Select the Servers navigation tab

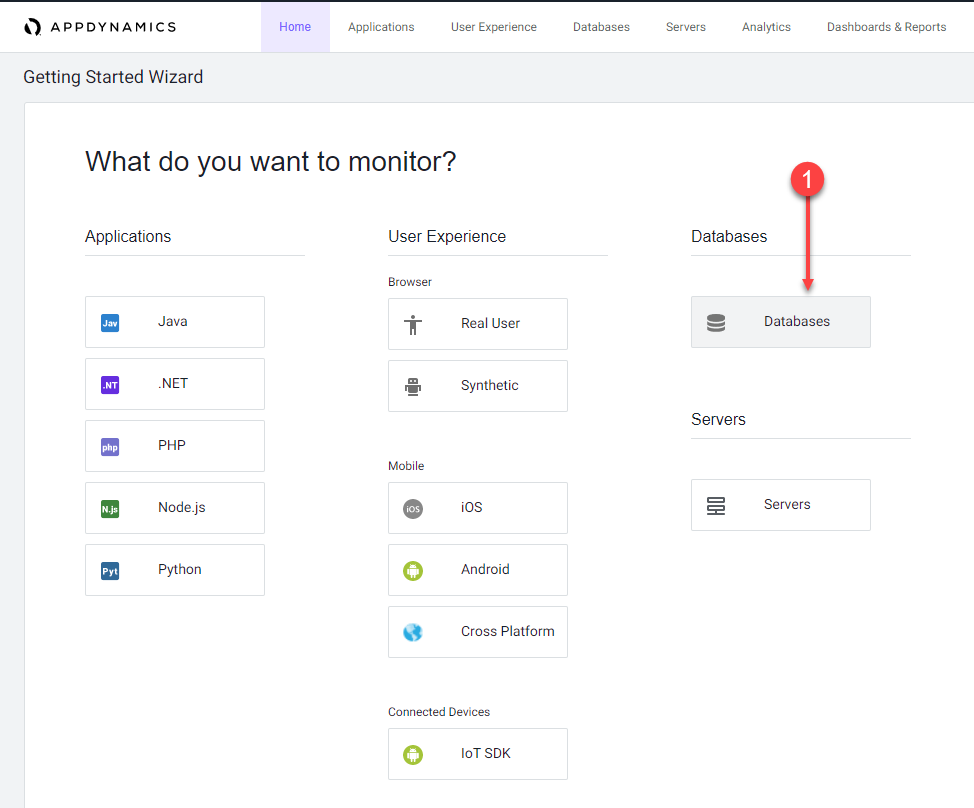point(686,27)
